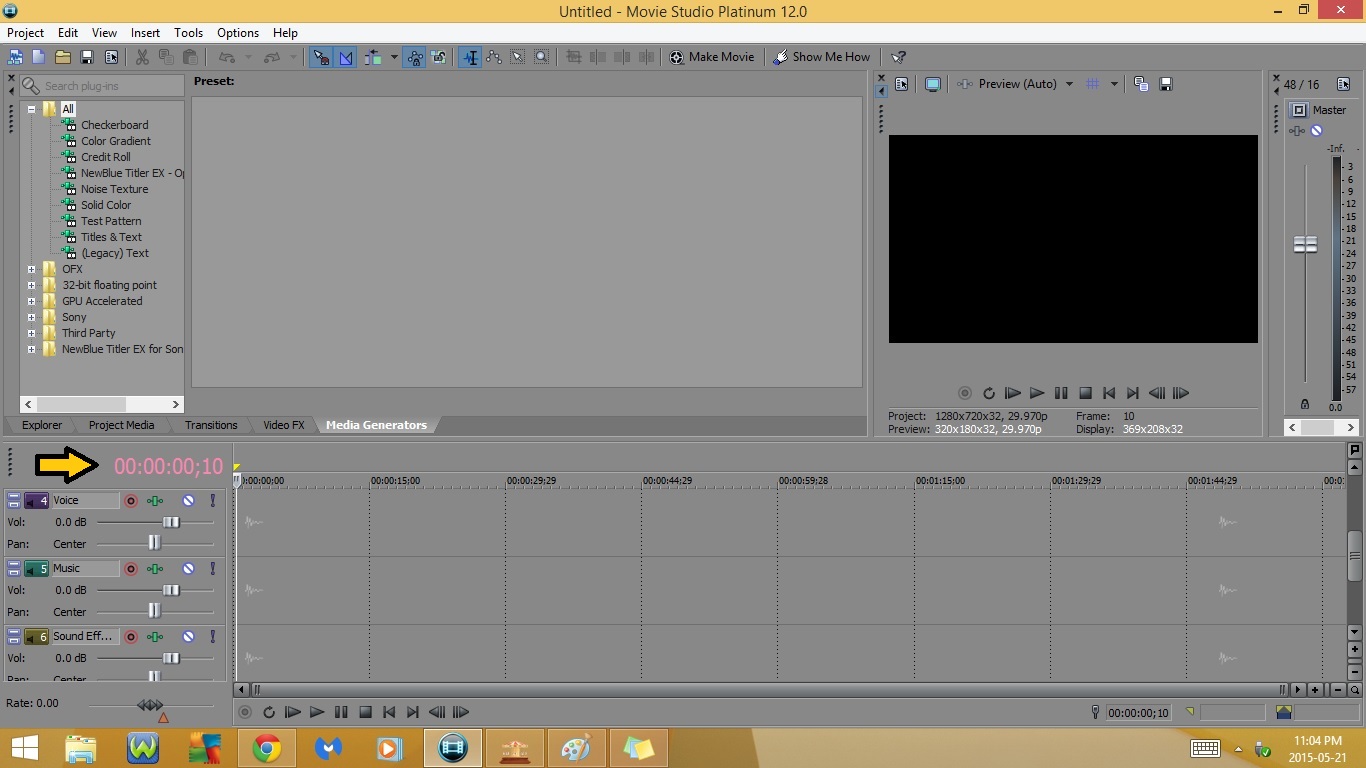Expand the Third Party folder
This screenshot has height=768, width=1366.
coord(31,333)
